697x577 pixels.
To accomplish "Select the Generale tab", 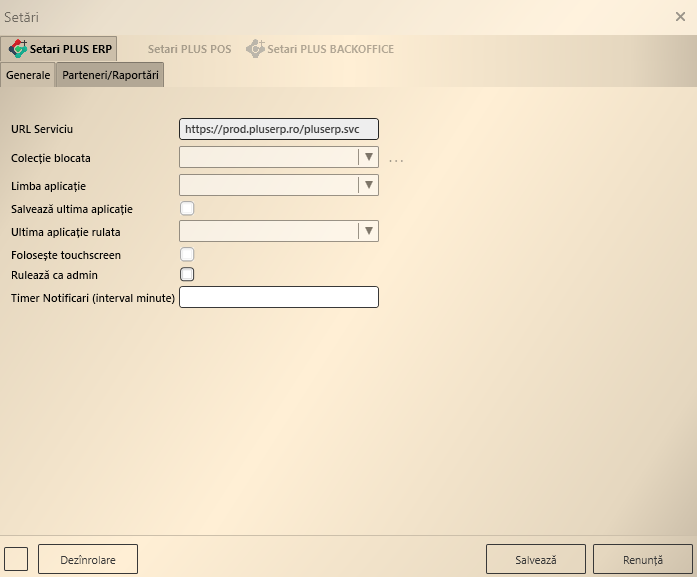I will 28,75.
